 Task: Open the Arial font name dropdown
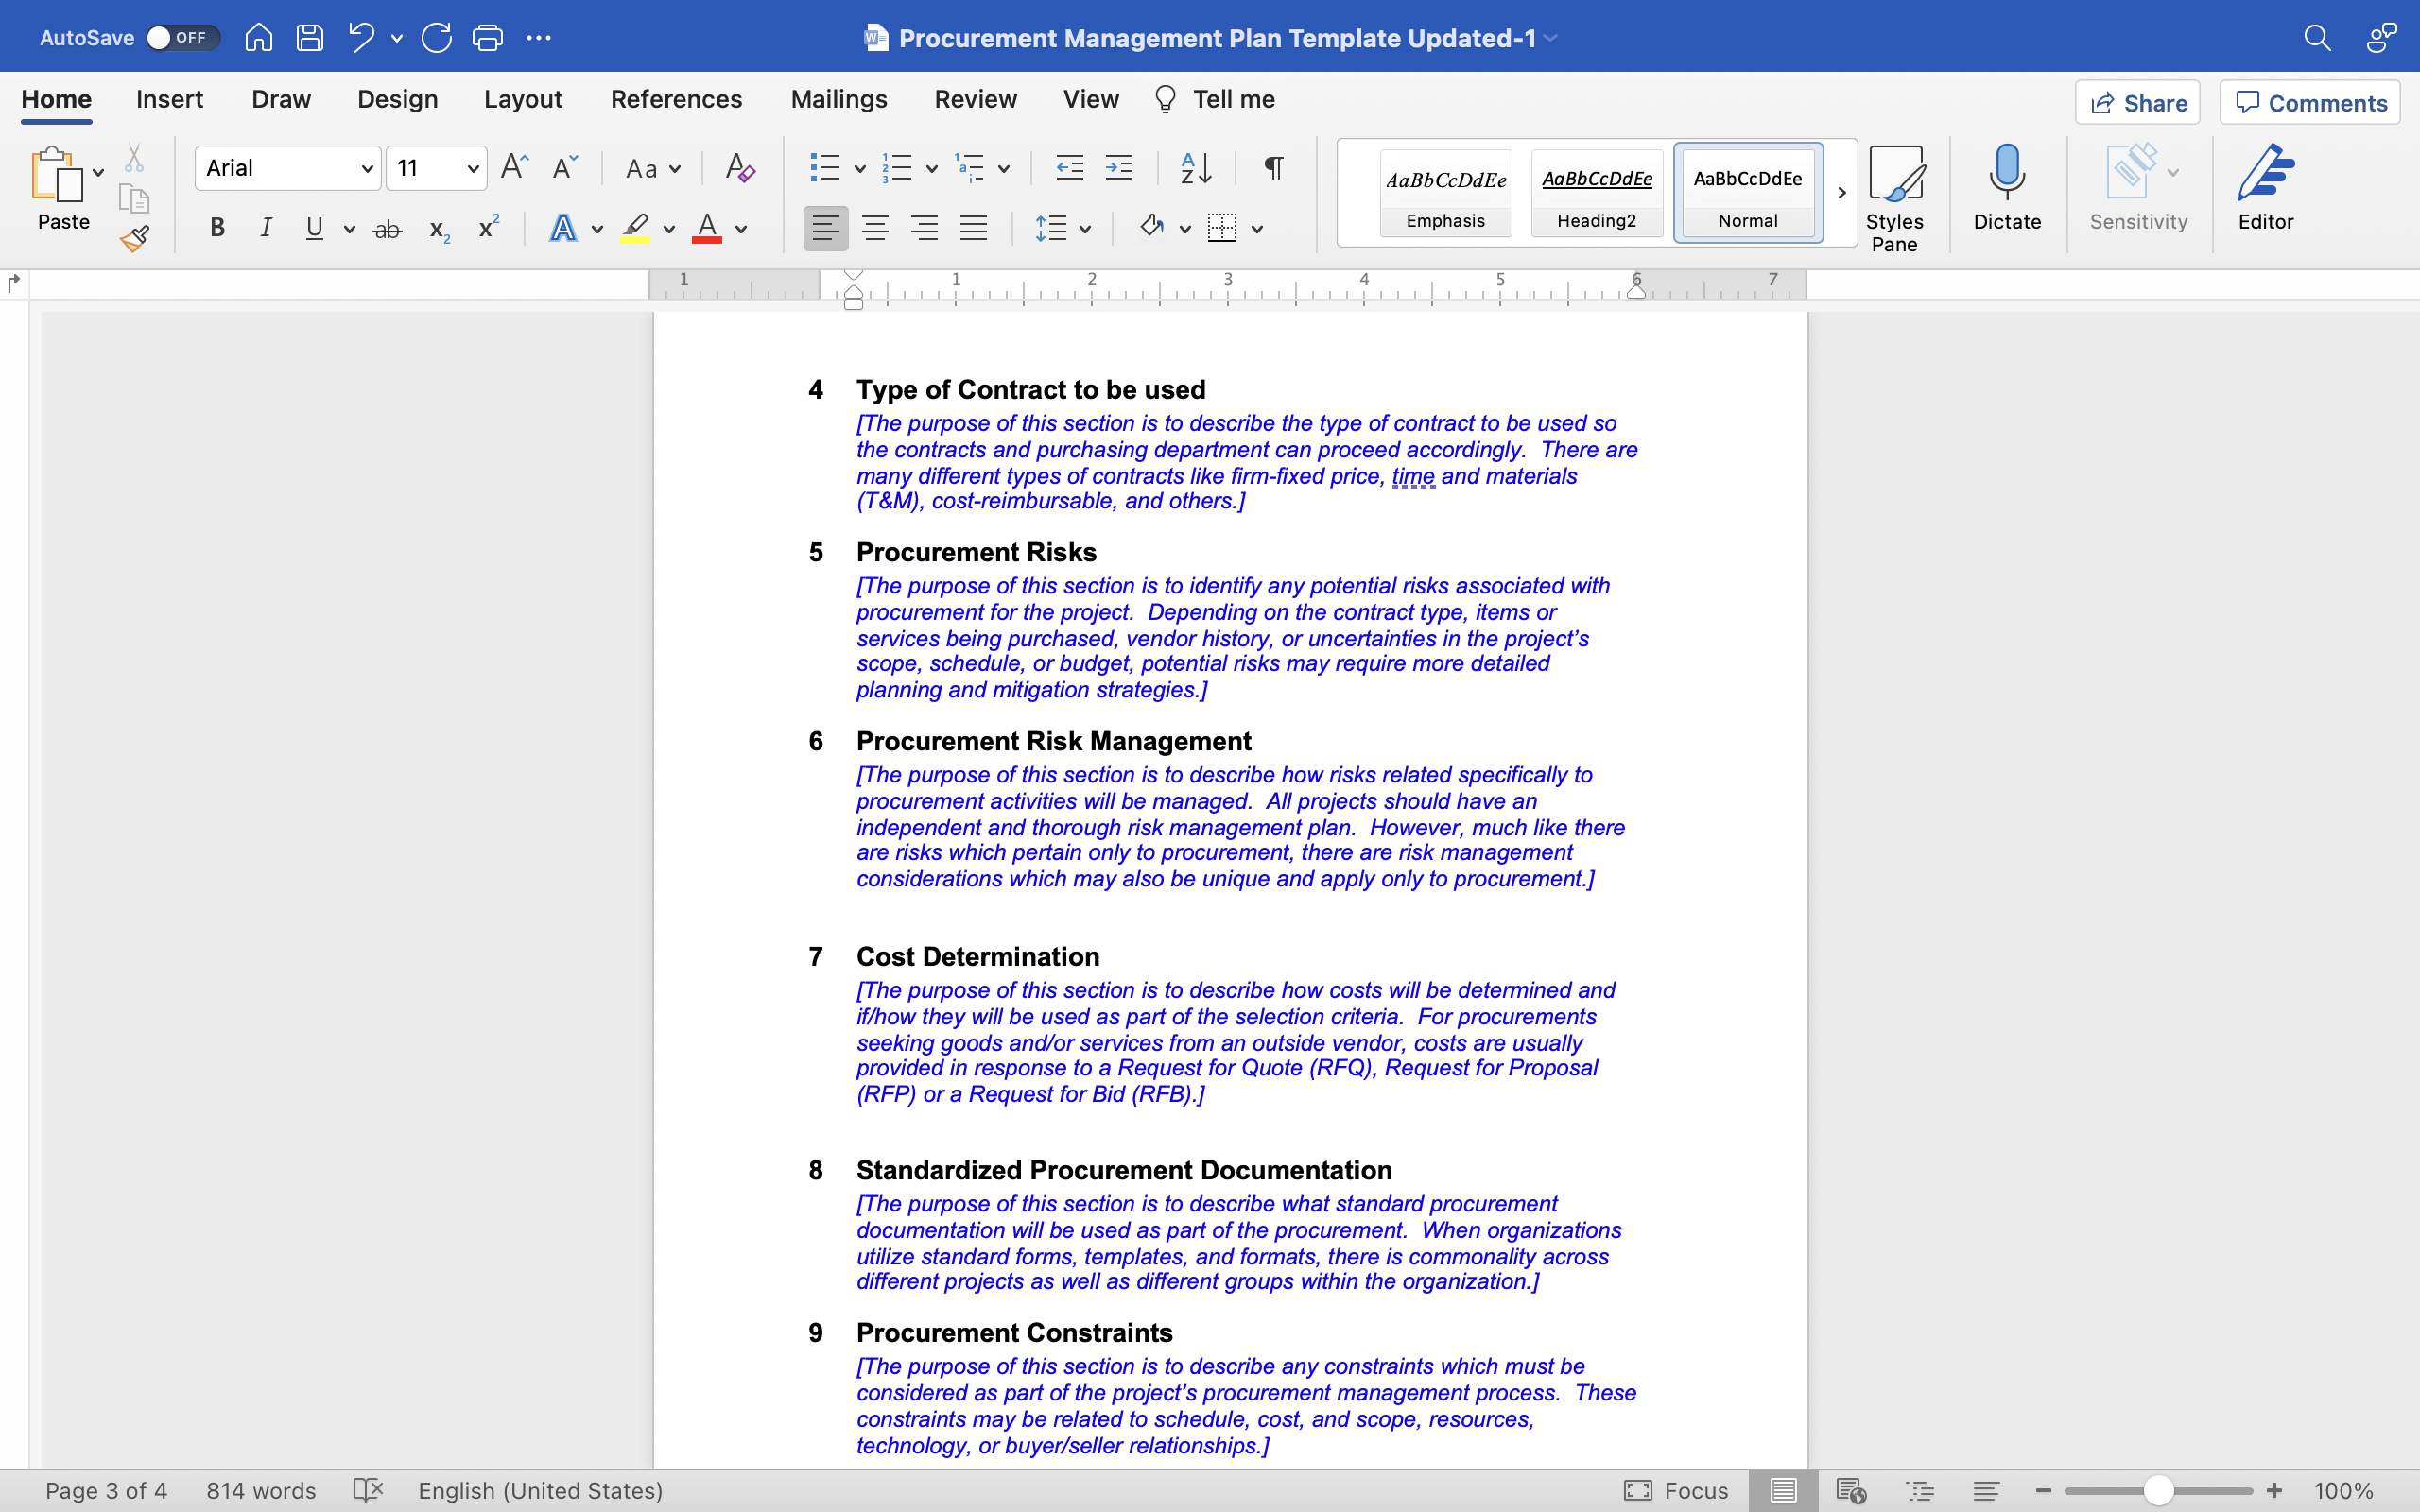coord(367,168)
